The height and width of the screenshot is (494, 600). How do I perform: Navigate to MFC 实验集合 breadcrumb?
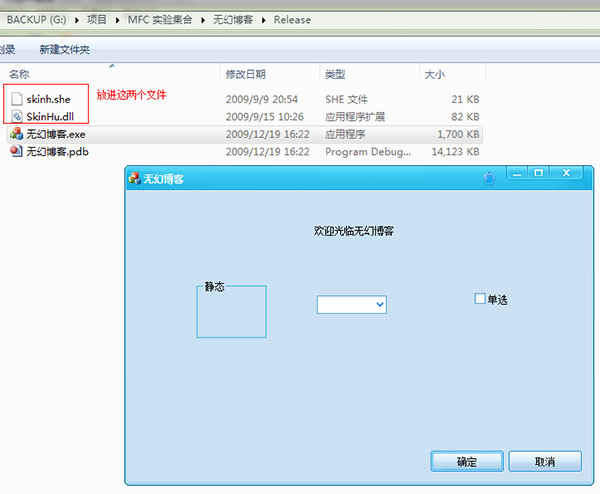tap(160, 20)
